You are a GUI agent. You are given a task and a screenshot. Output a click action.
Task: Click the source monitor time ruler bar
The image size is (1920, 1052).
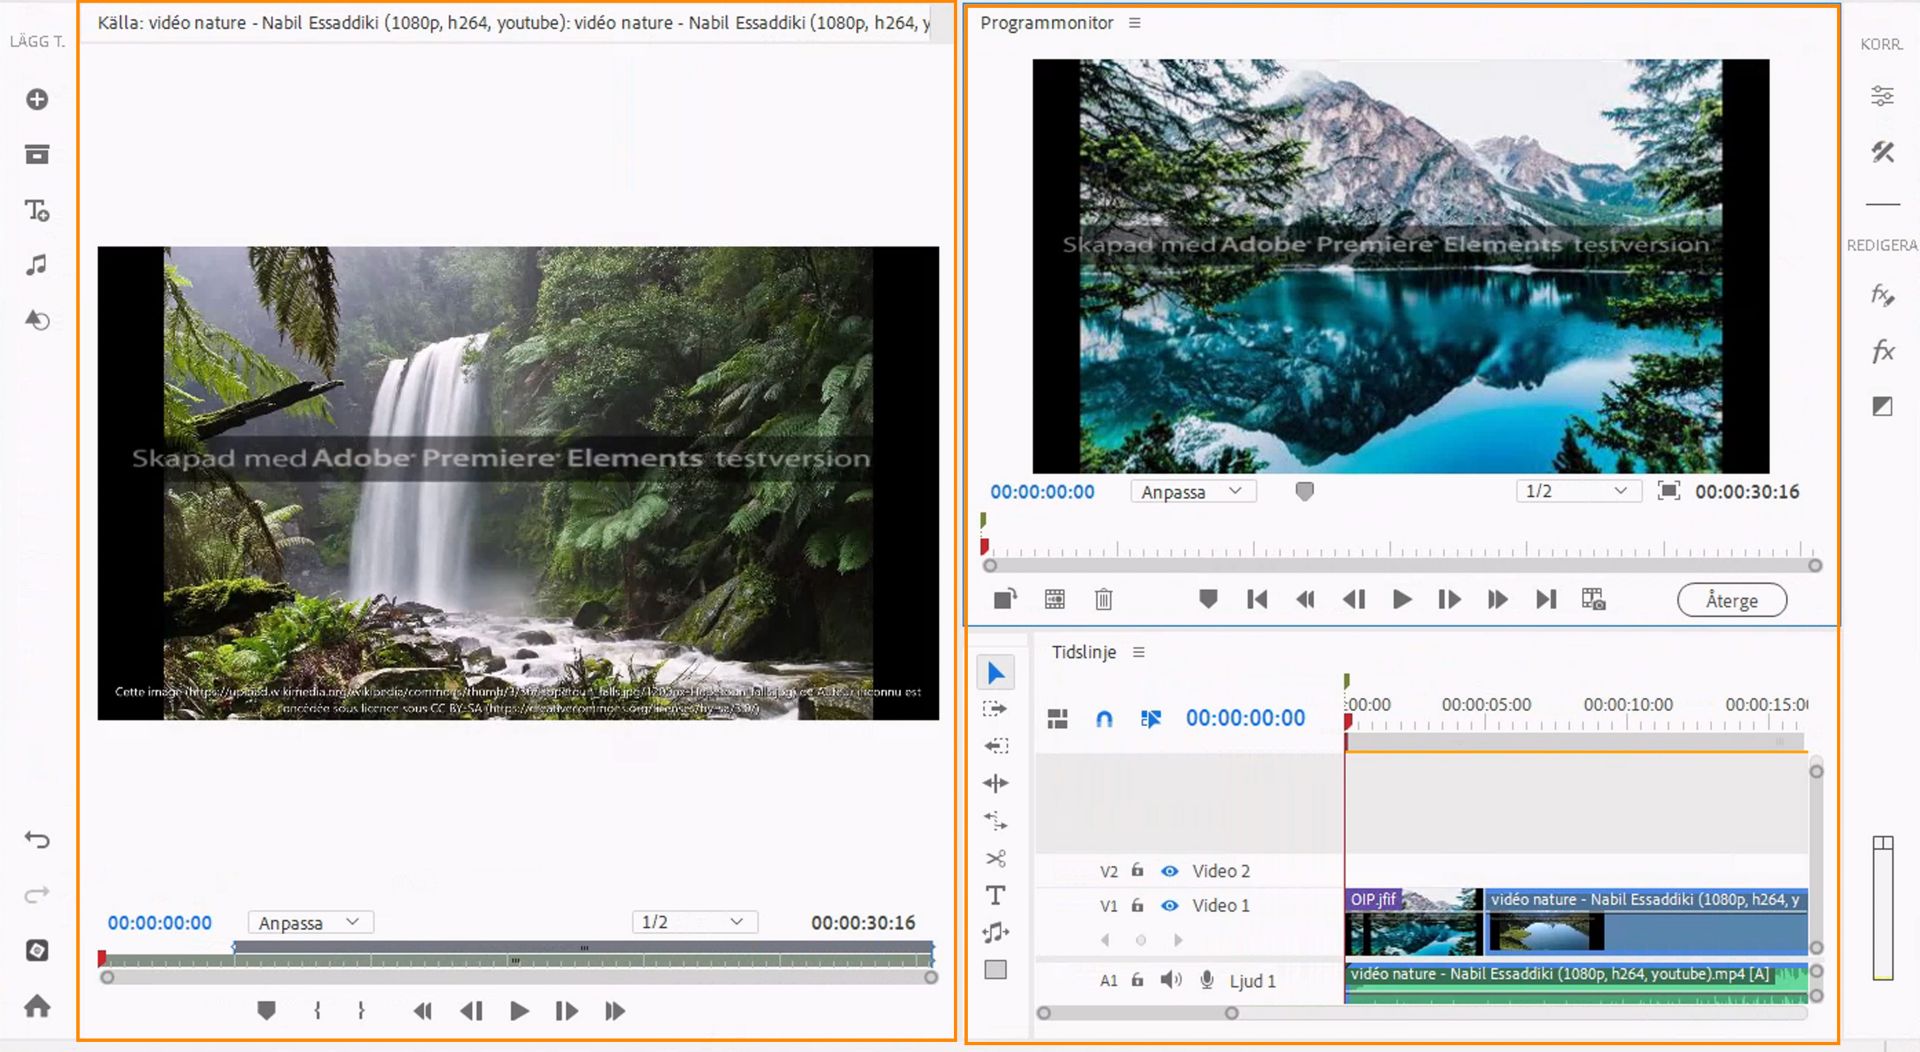[x=518, y=959]
